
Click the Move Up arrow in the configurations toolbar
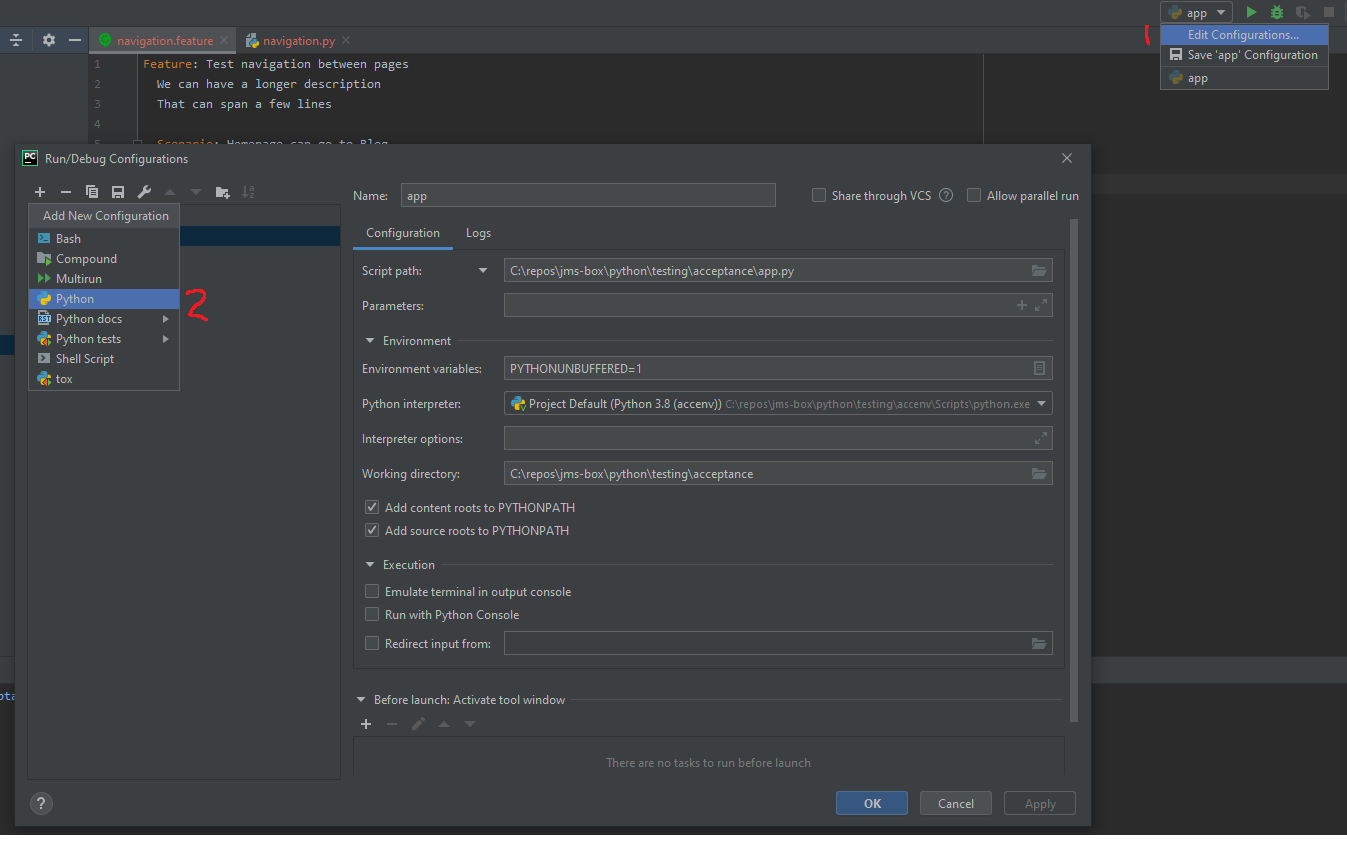click(170, 192)
